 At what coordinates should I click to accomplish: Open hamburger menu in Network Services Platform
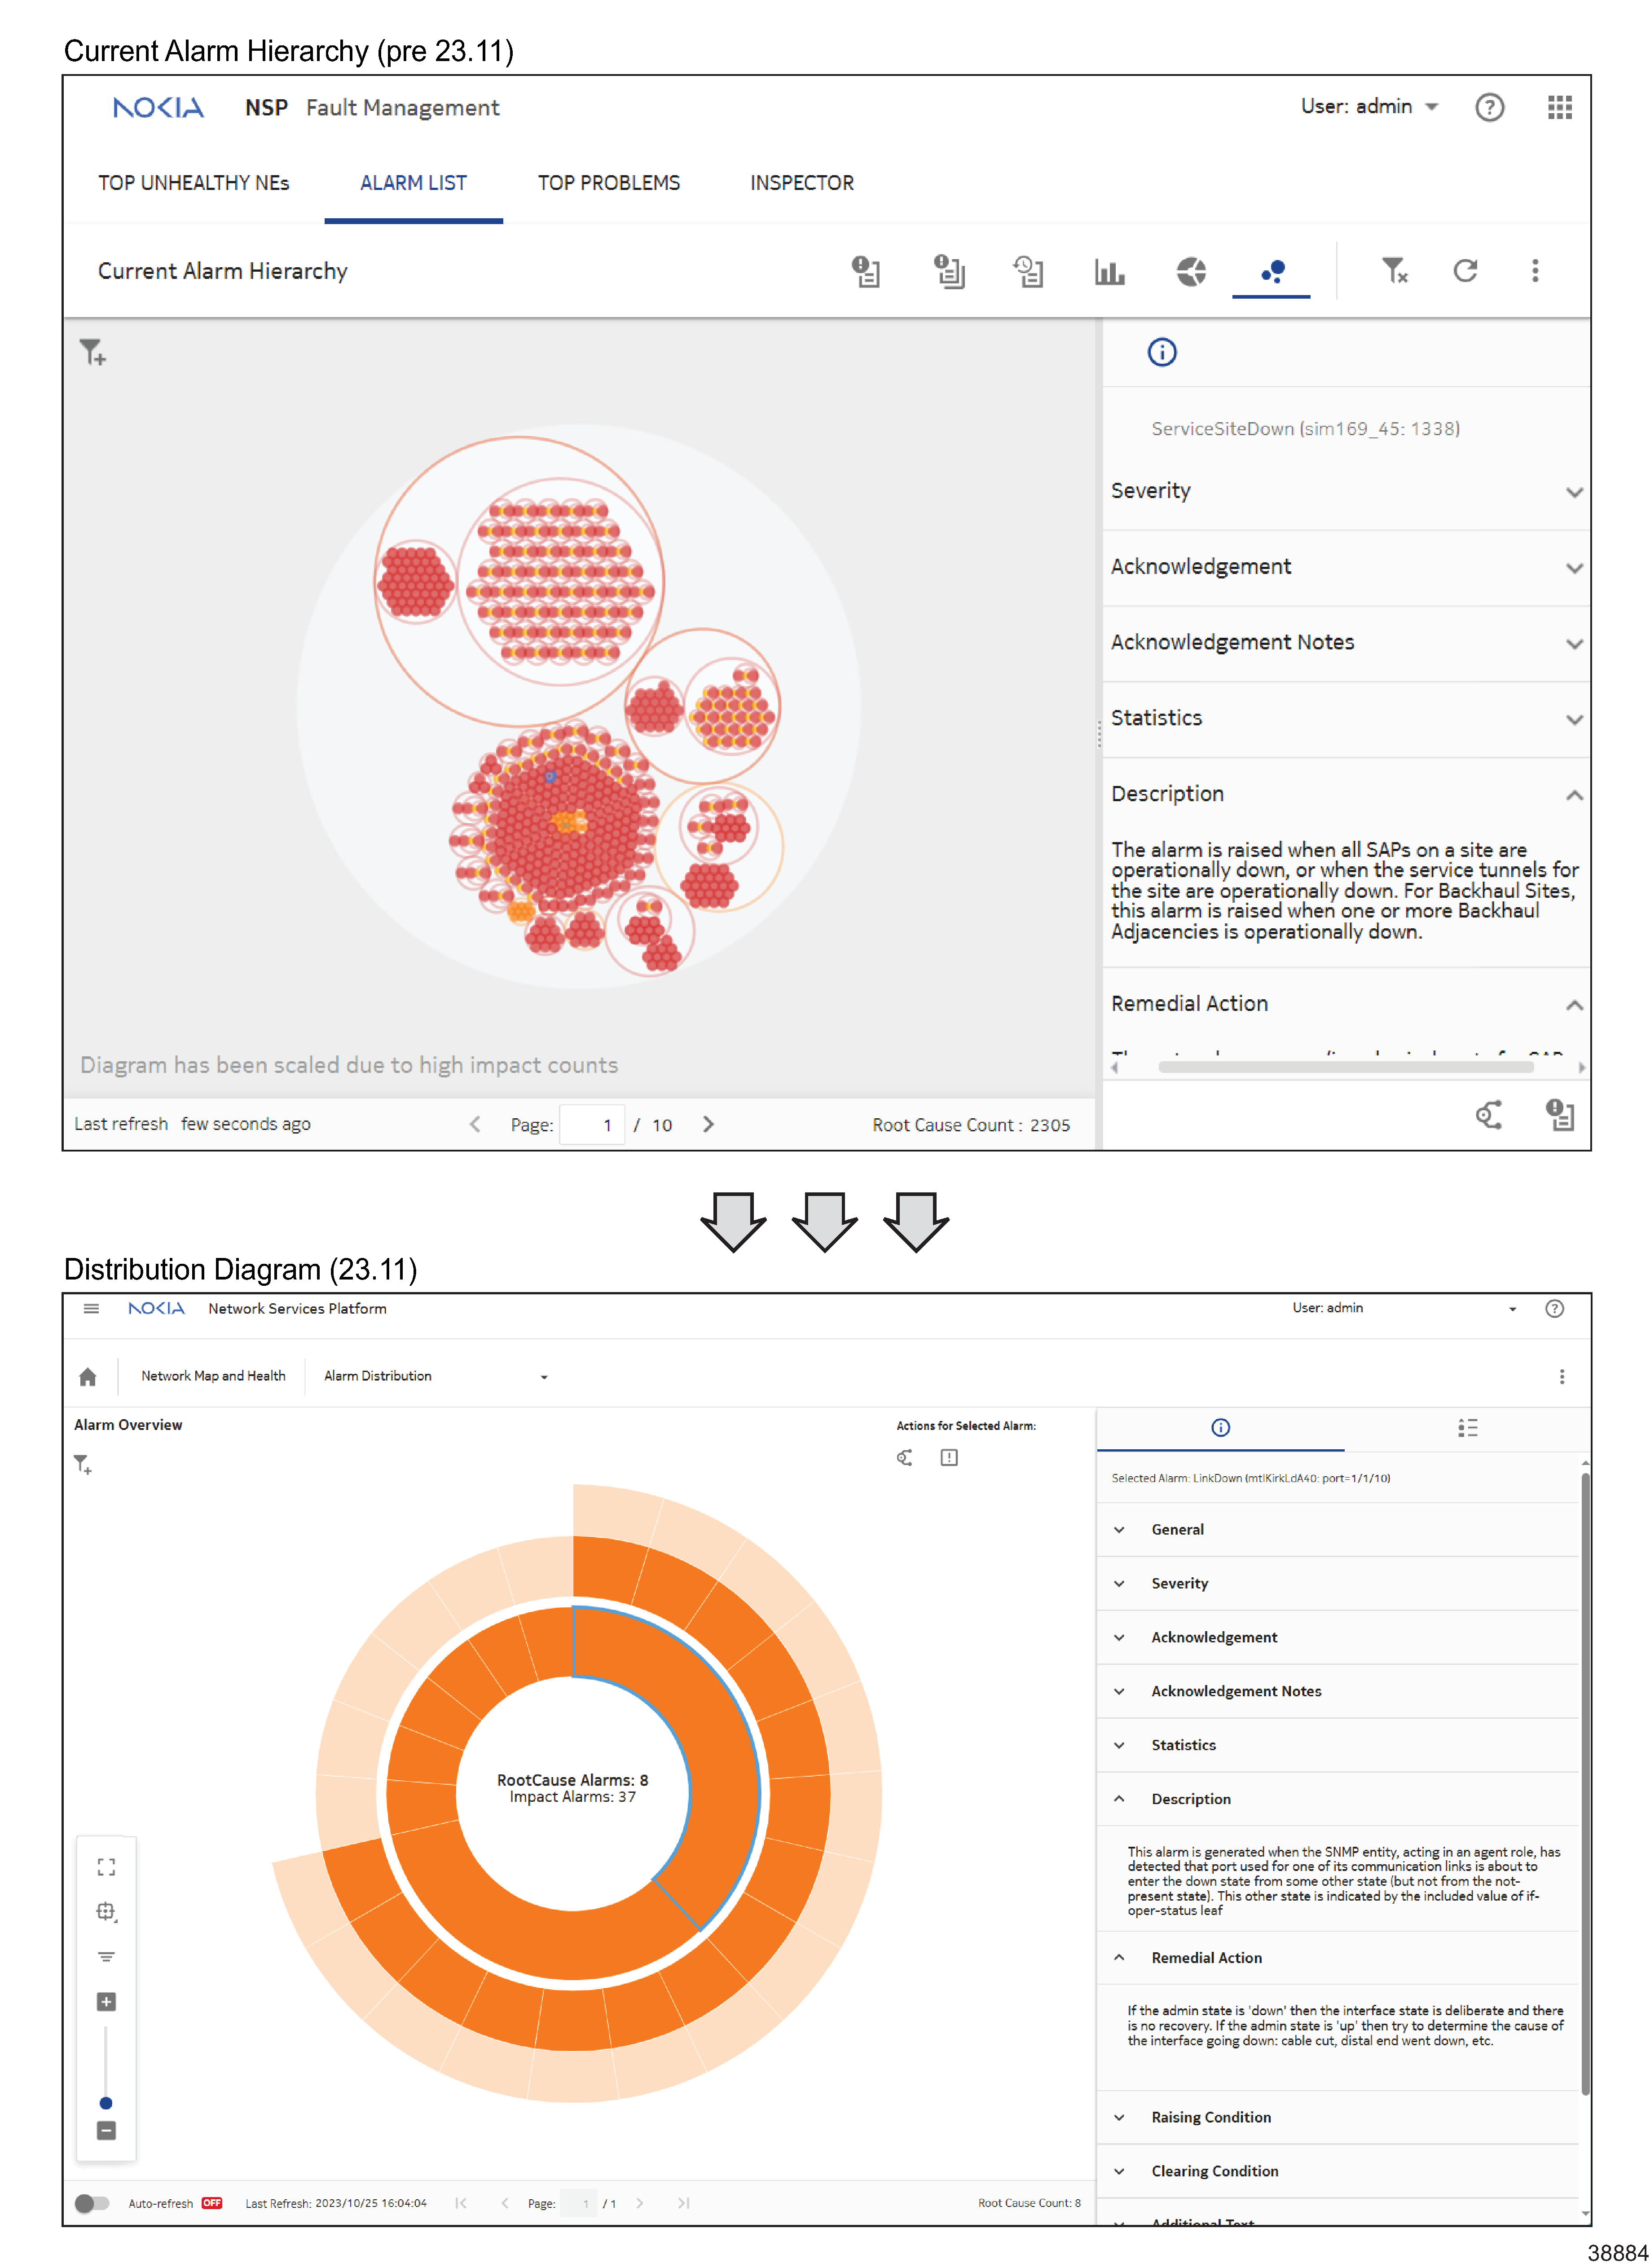91,1308
